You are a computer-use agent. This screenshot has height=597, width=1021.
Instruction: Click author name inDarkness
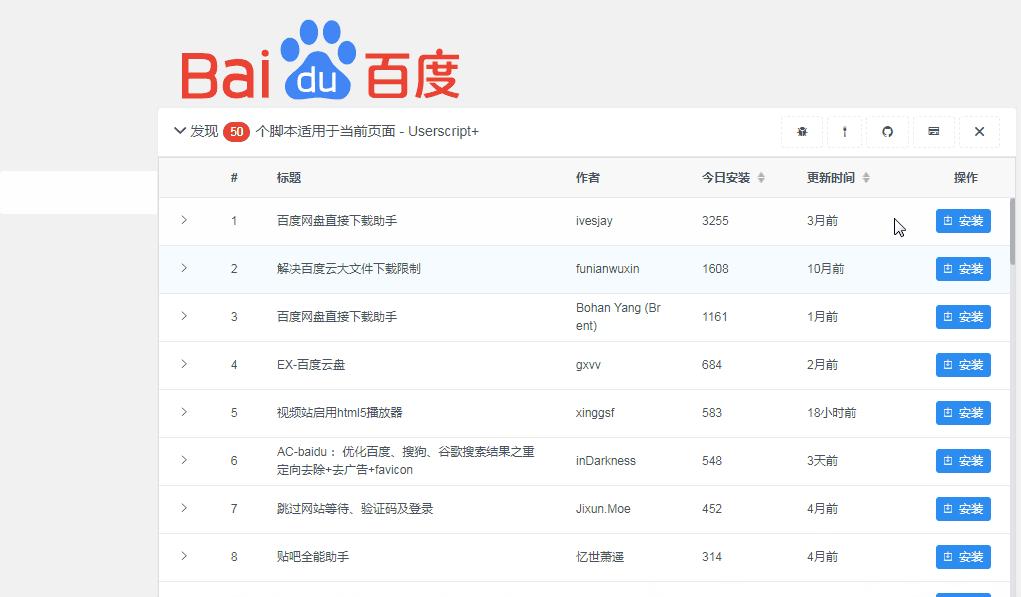coord(606,461)
